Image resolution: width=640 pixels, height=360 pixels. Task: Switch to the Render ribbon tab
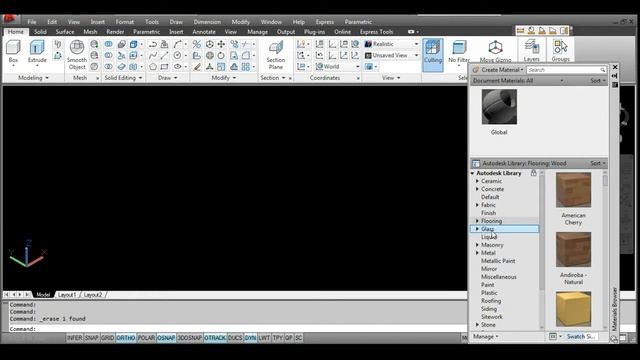tap(115, 32)
